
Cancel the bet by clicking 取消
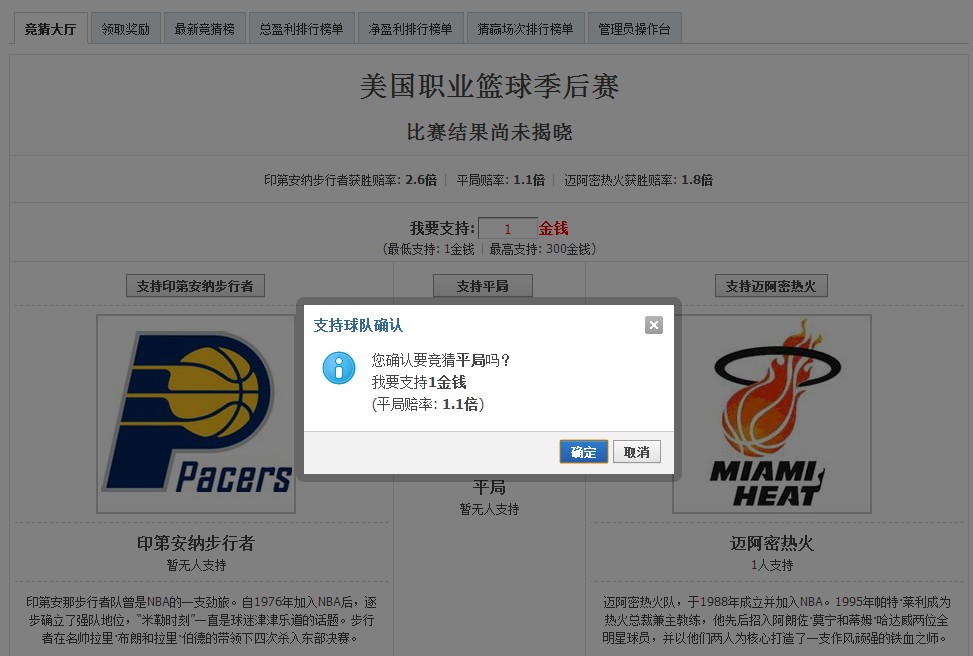[636, 451]
